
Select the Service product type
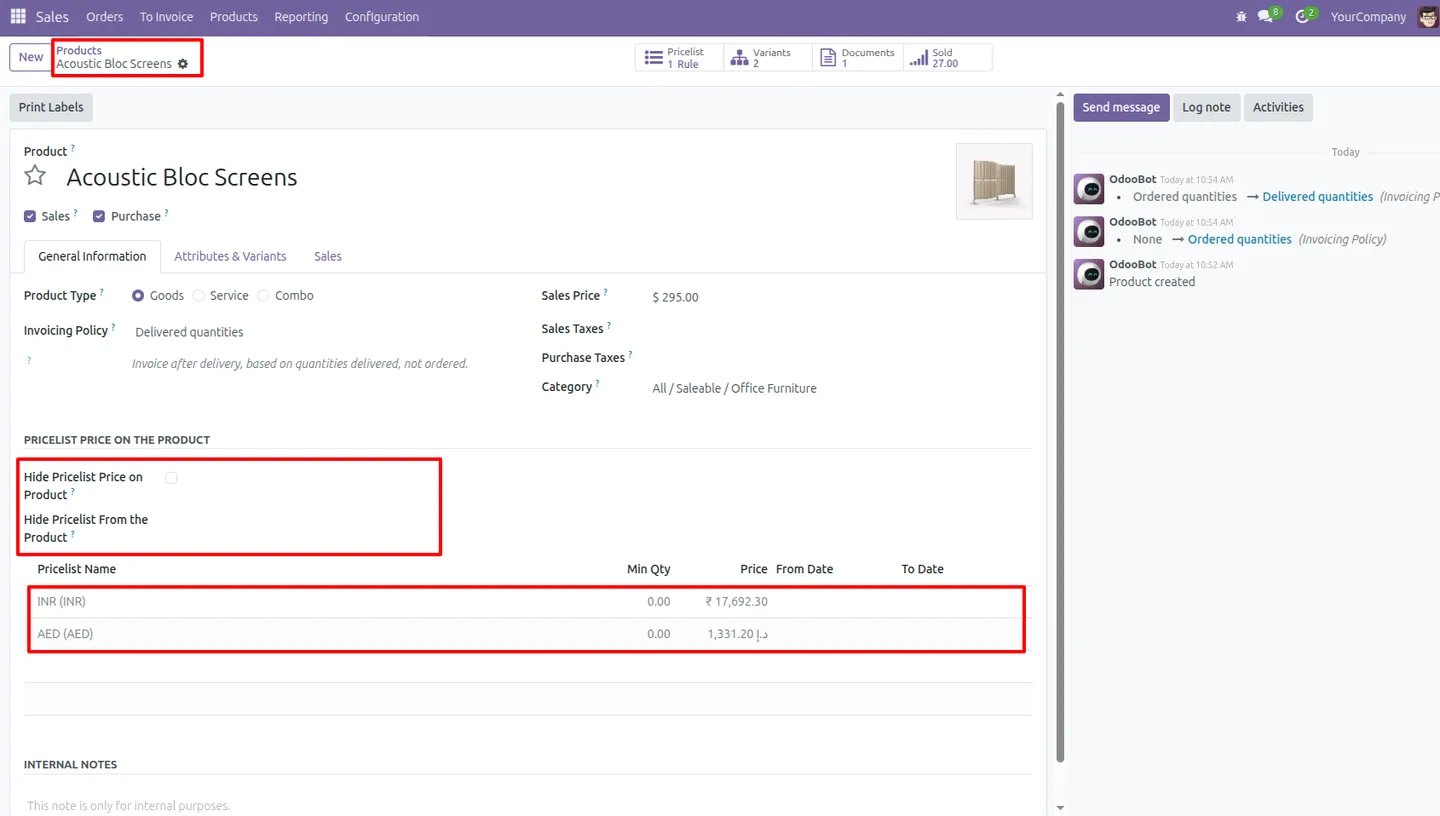pyautogui.click(x=198, y=296)
